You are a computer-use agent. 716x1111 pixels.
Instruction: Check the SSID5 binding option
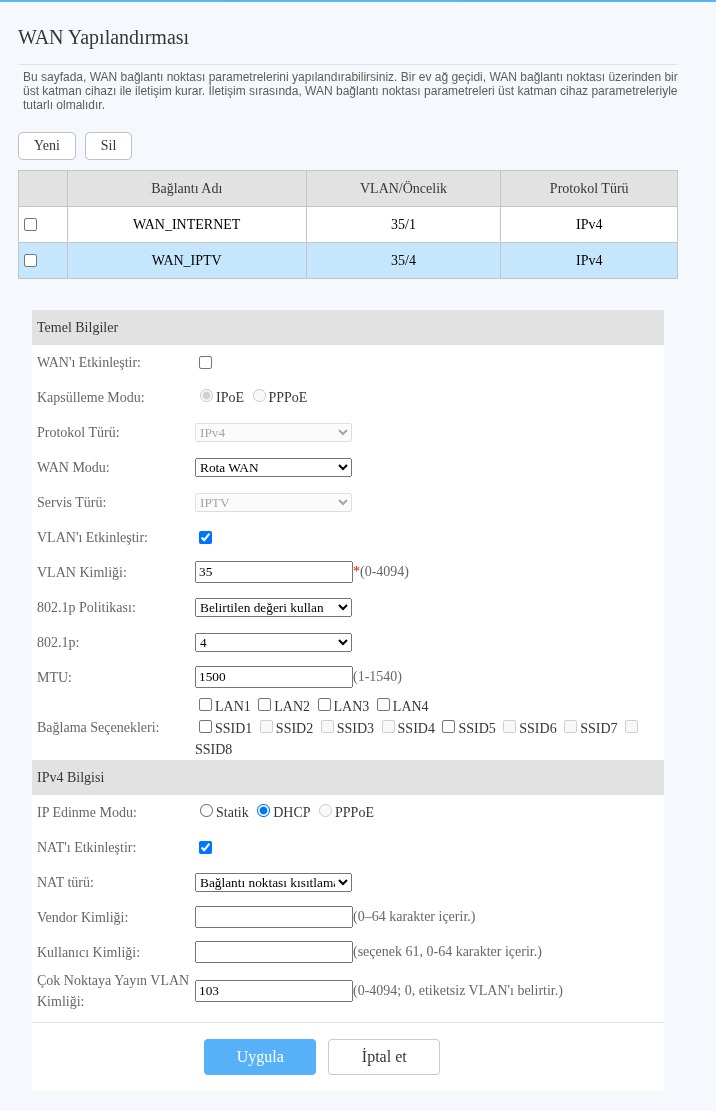(448, 726)
